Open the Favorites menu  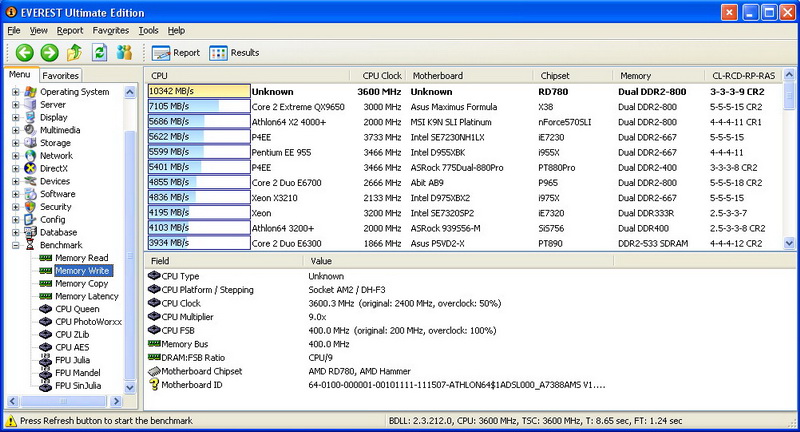111,31
